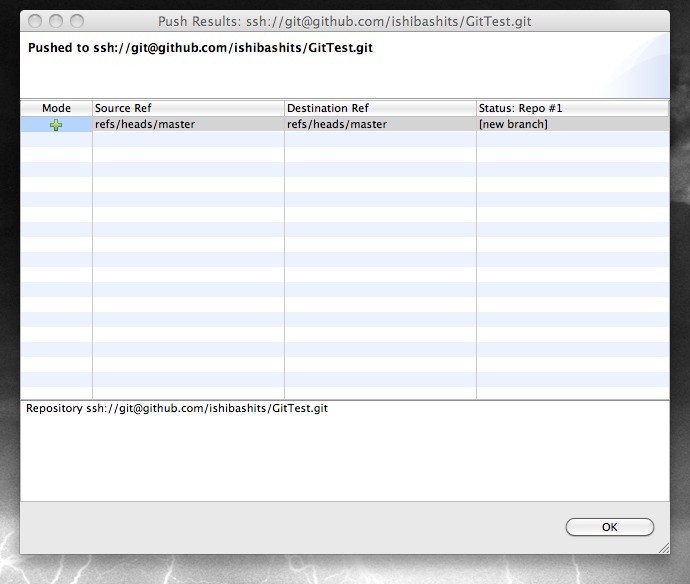Image resolution: width=690 pixels, height=584 pixels.
Task: Minimize the Push Results dialog
Action: pos(56,21)
